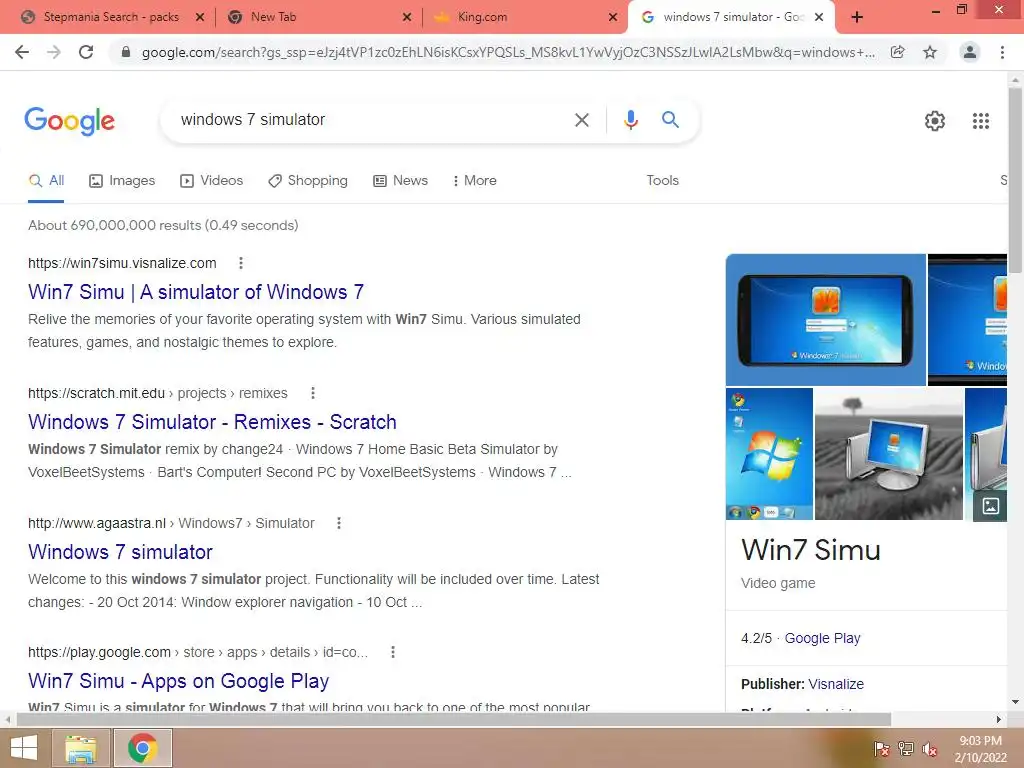Open the taskbar clock and date
1024x768 pixels.
click(980, 749)
